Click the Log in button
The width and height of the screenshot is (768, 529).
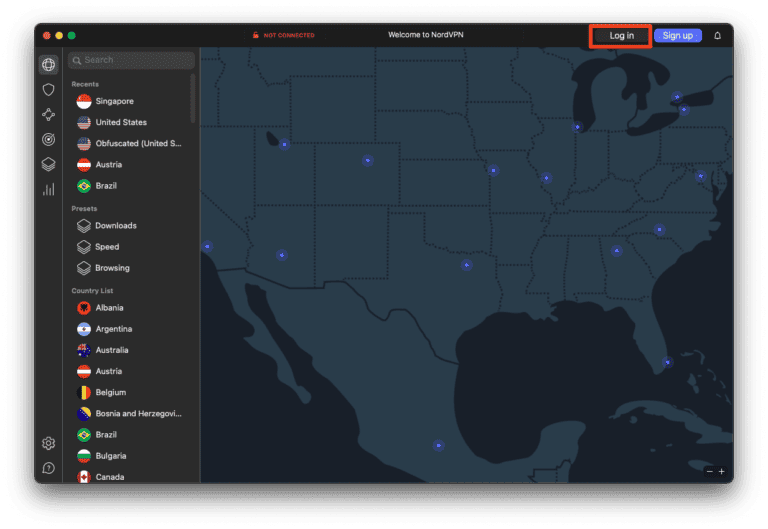[621, 36]
